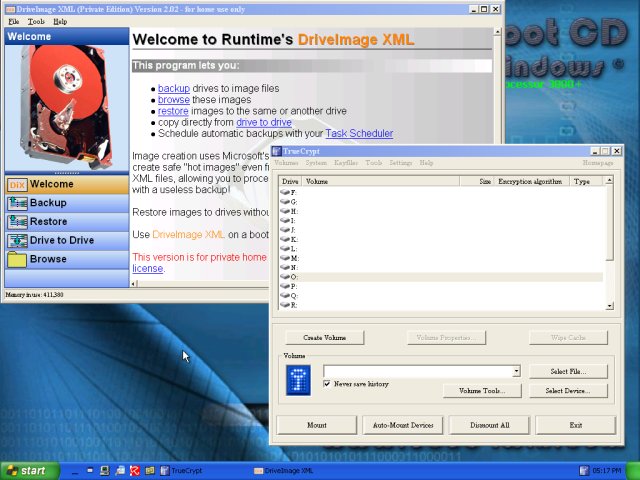Image resolution: width=640 pixels, height=480 pixels.
Task: Click the Start button on the taskbar
Action: [x=30, y=471]
